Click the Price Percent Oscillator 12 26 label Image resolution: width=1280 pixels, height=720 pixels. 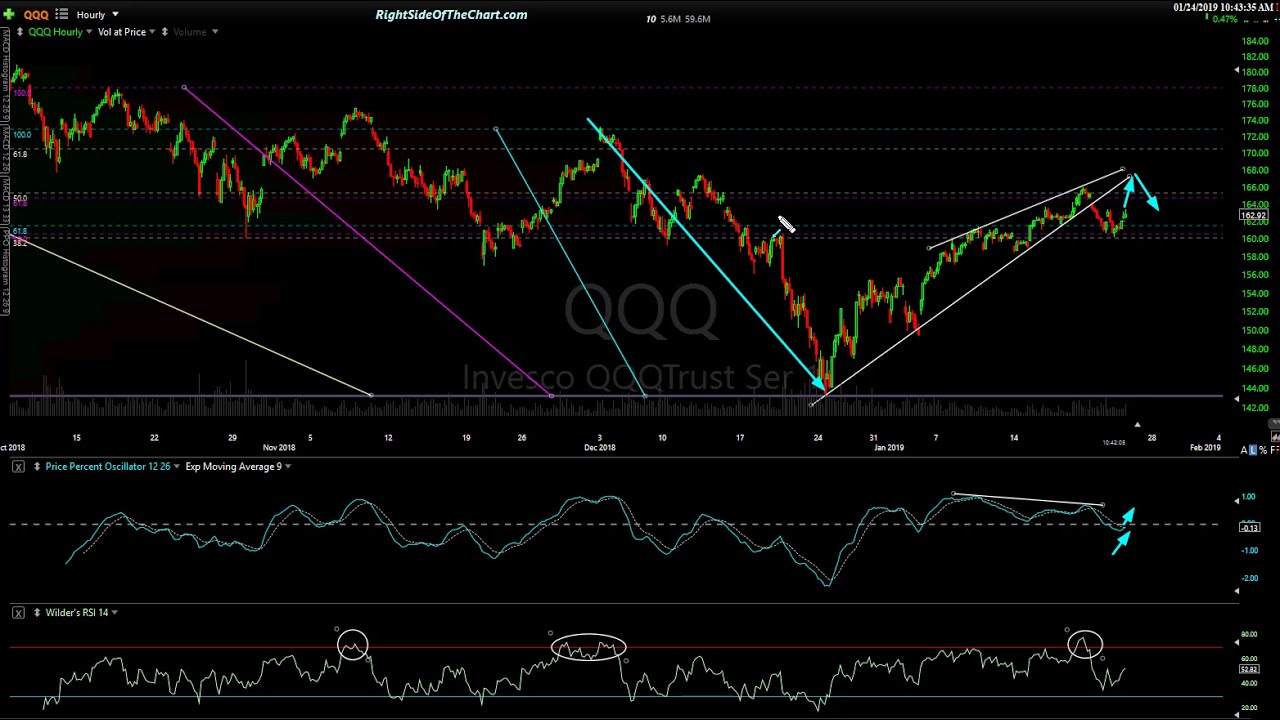click(107, 467)
